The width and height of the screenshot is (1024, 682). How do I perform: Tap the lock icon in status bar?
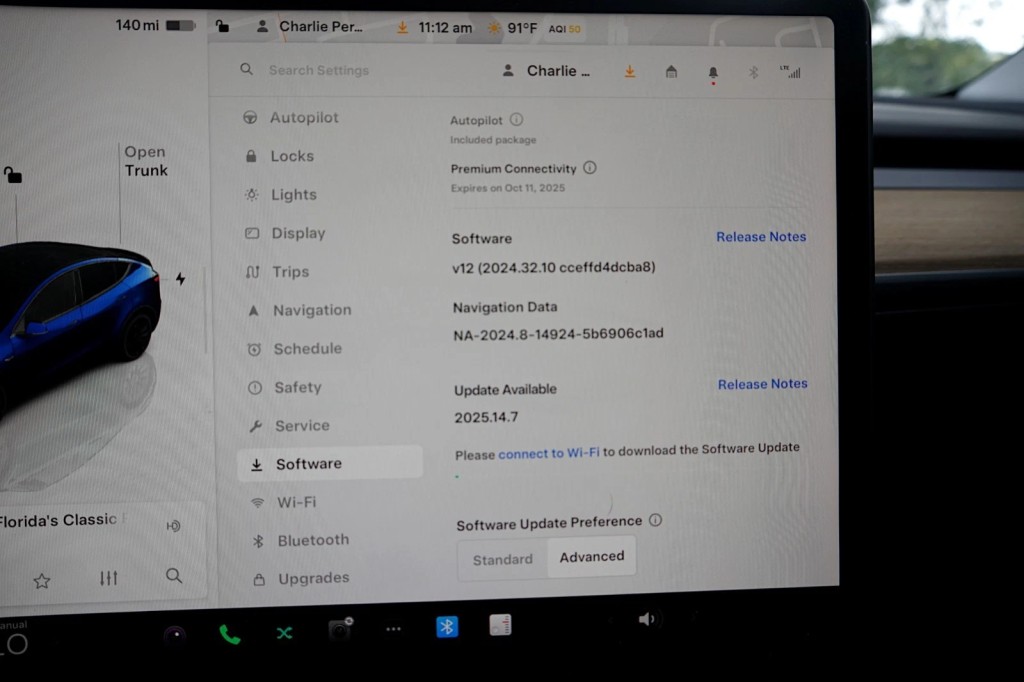222,27
